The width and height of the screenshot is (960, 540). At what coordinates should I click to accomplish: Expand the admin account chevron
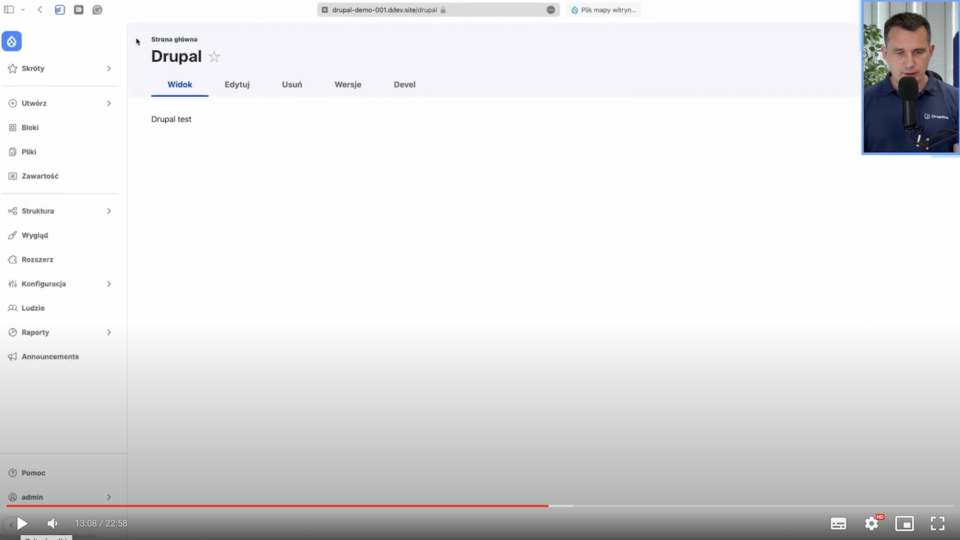[x=109, y=497]
